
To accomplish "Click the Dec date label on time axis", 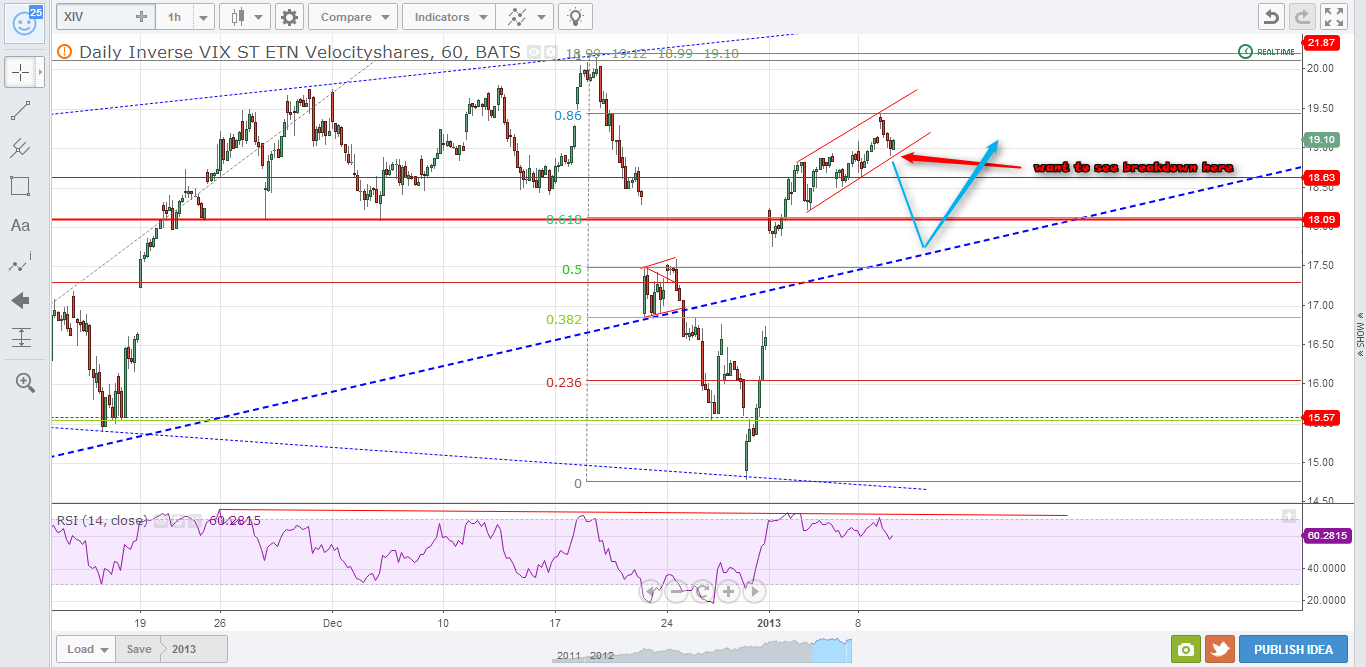I will pyautogui.click(x=332, y=621).
